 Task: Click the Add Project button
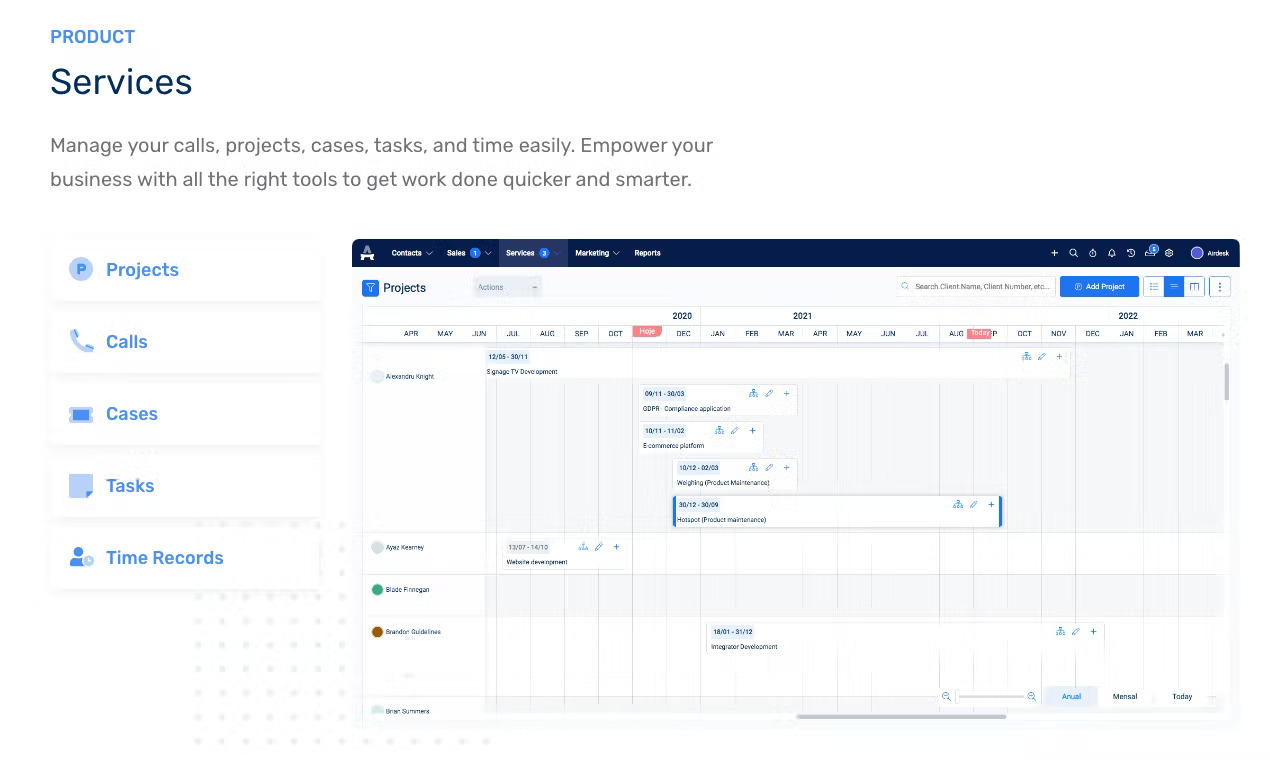point(1099,287)
